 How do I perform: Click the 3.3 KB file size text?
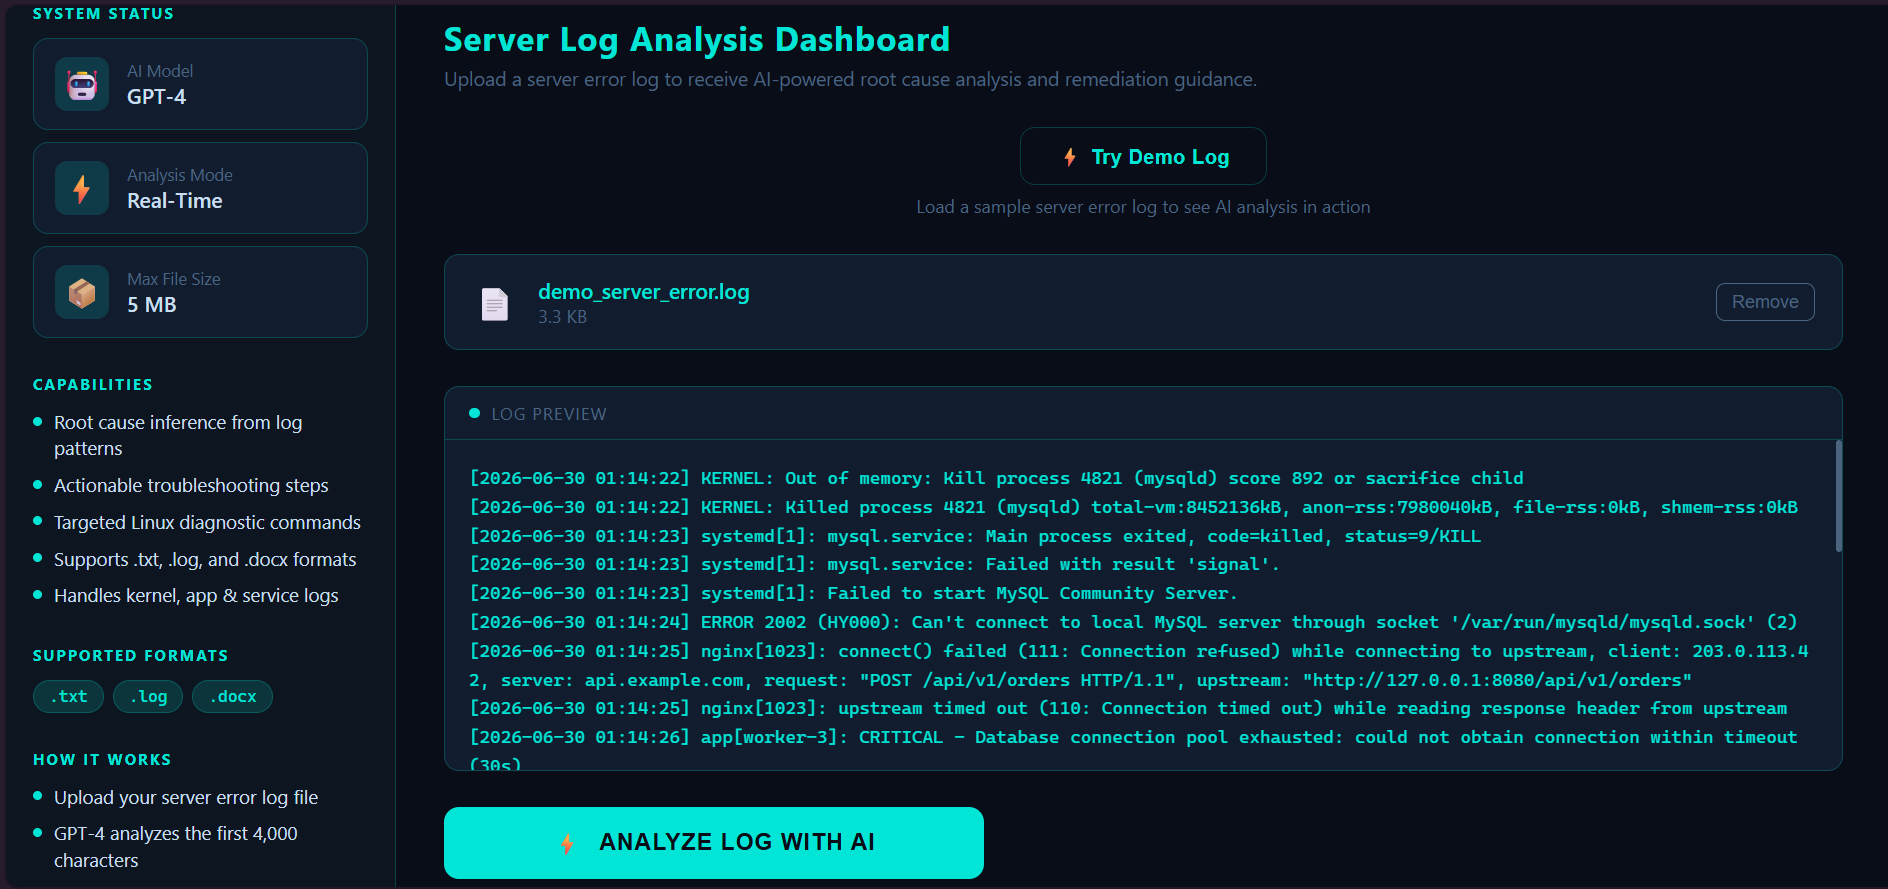(x=562, y=317)
